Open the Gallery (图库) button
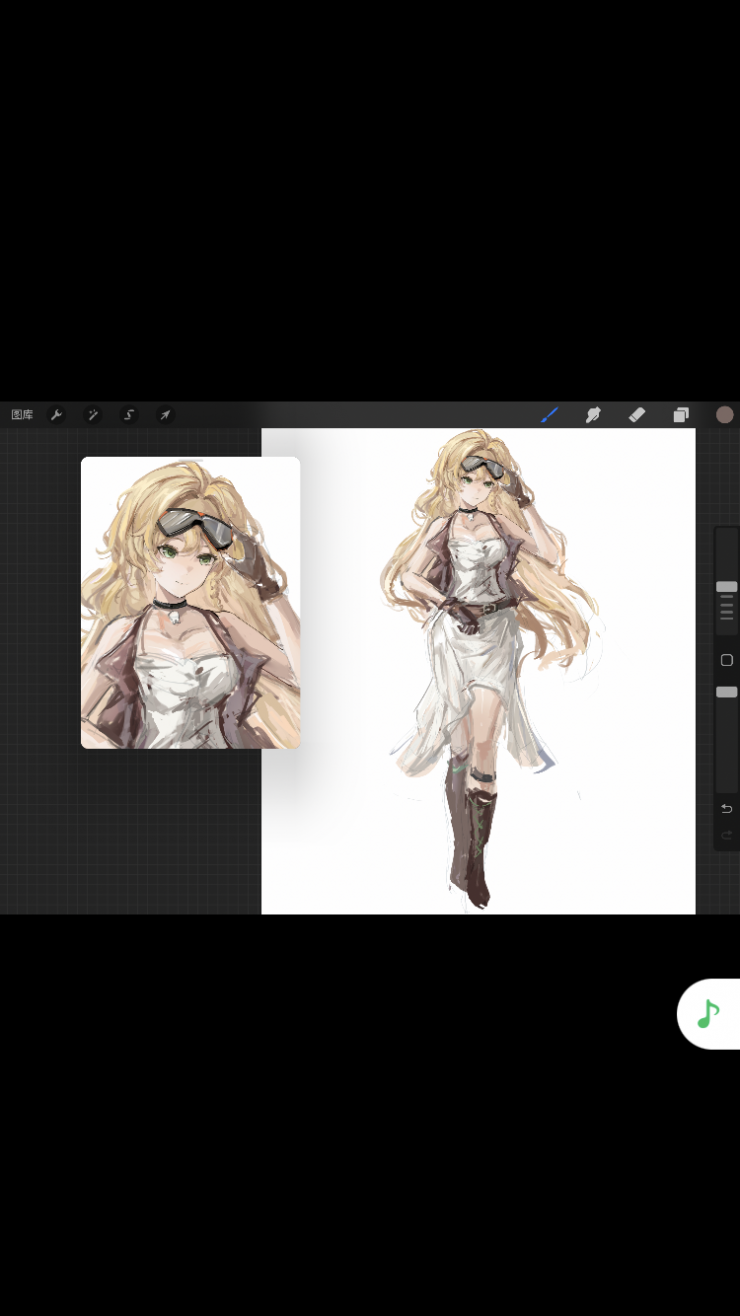Screen dimensions: 740x1316 coord(22,415)
